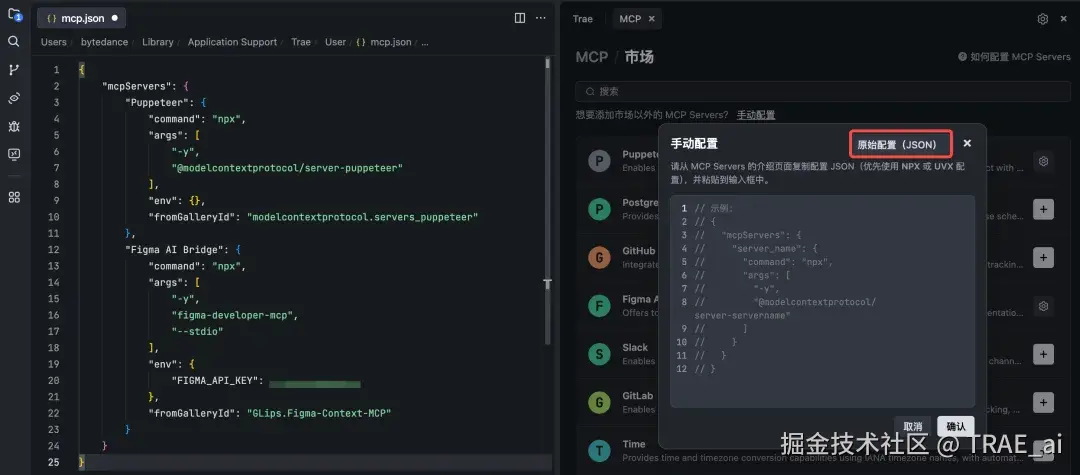Select the bytedance breadcrumb segment
1080x475 pixels.
pyautogui.click(x=105, y=42)
